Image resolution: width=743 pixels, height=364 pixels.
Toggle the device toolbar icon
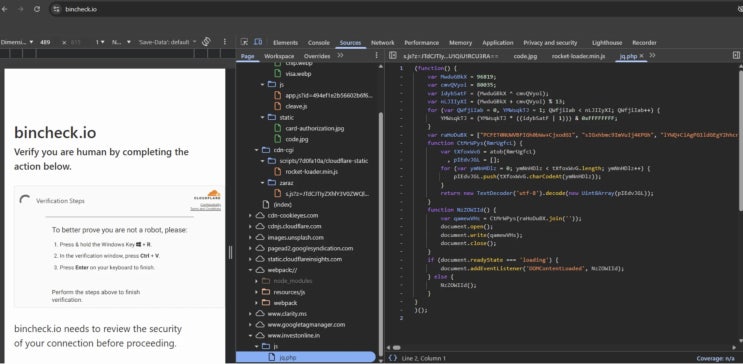pos(258,42)
